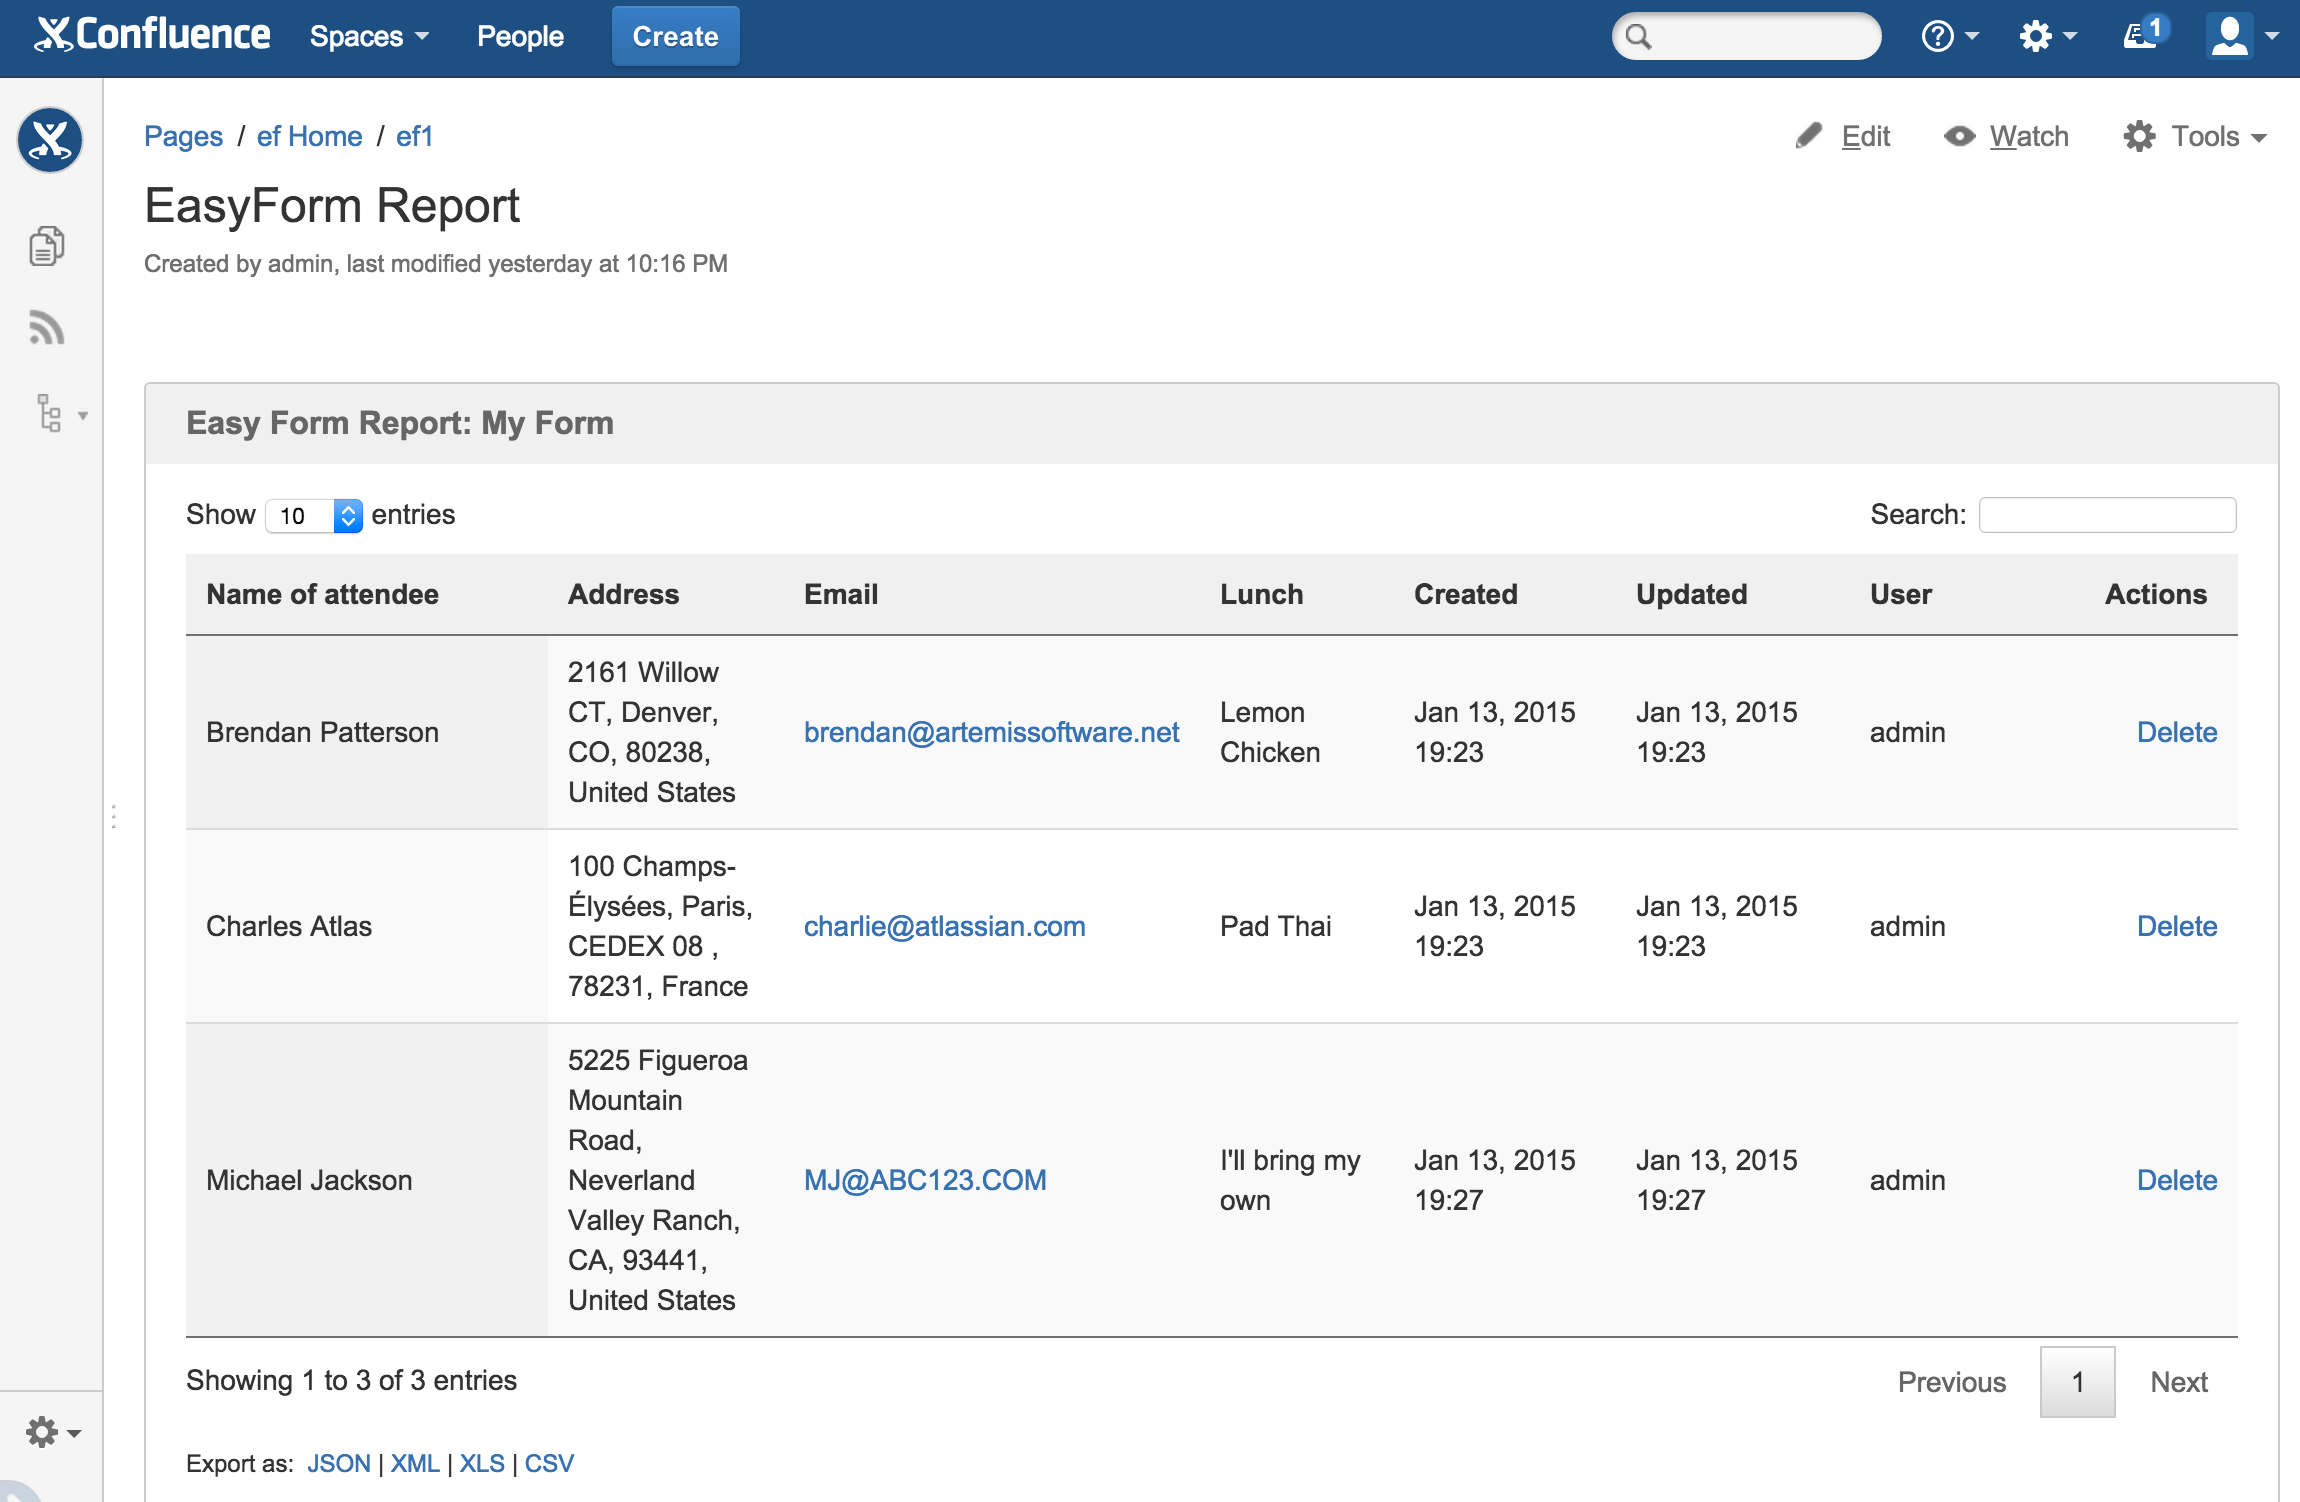
Task: Open charlie@atlassian.com email link
Action: tap(944, 926)
